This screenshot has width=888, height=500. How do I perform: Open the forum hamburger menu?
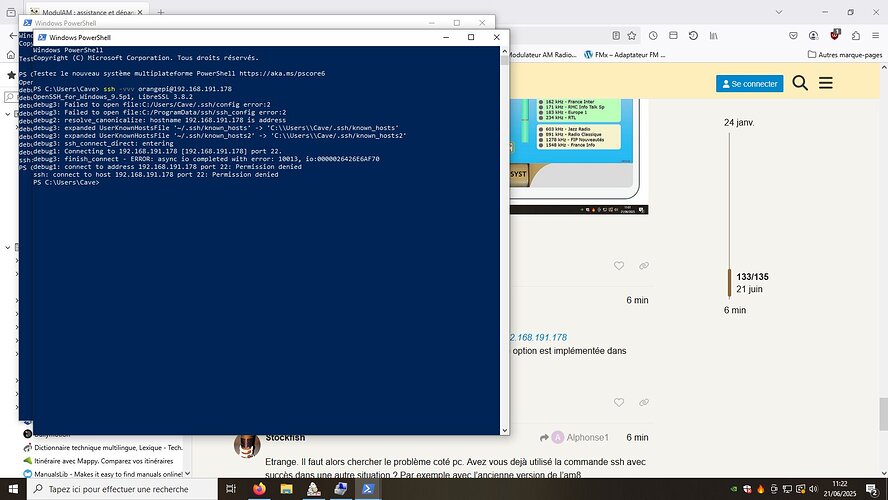pos(826,83)
